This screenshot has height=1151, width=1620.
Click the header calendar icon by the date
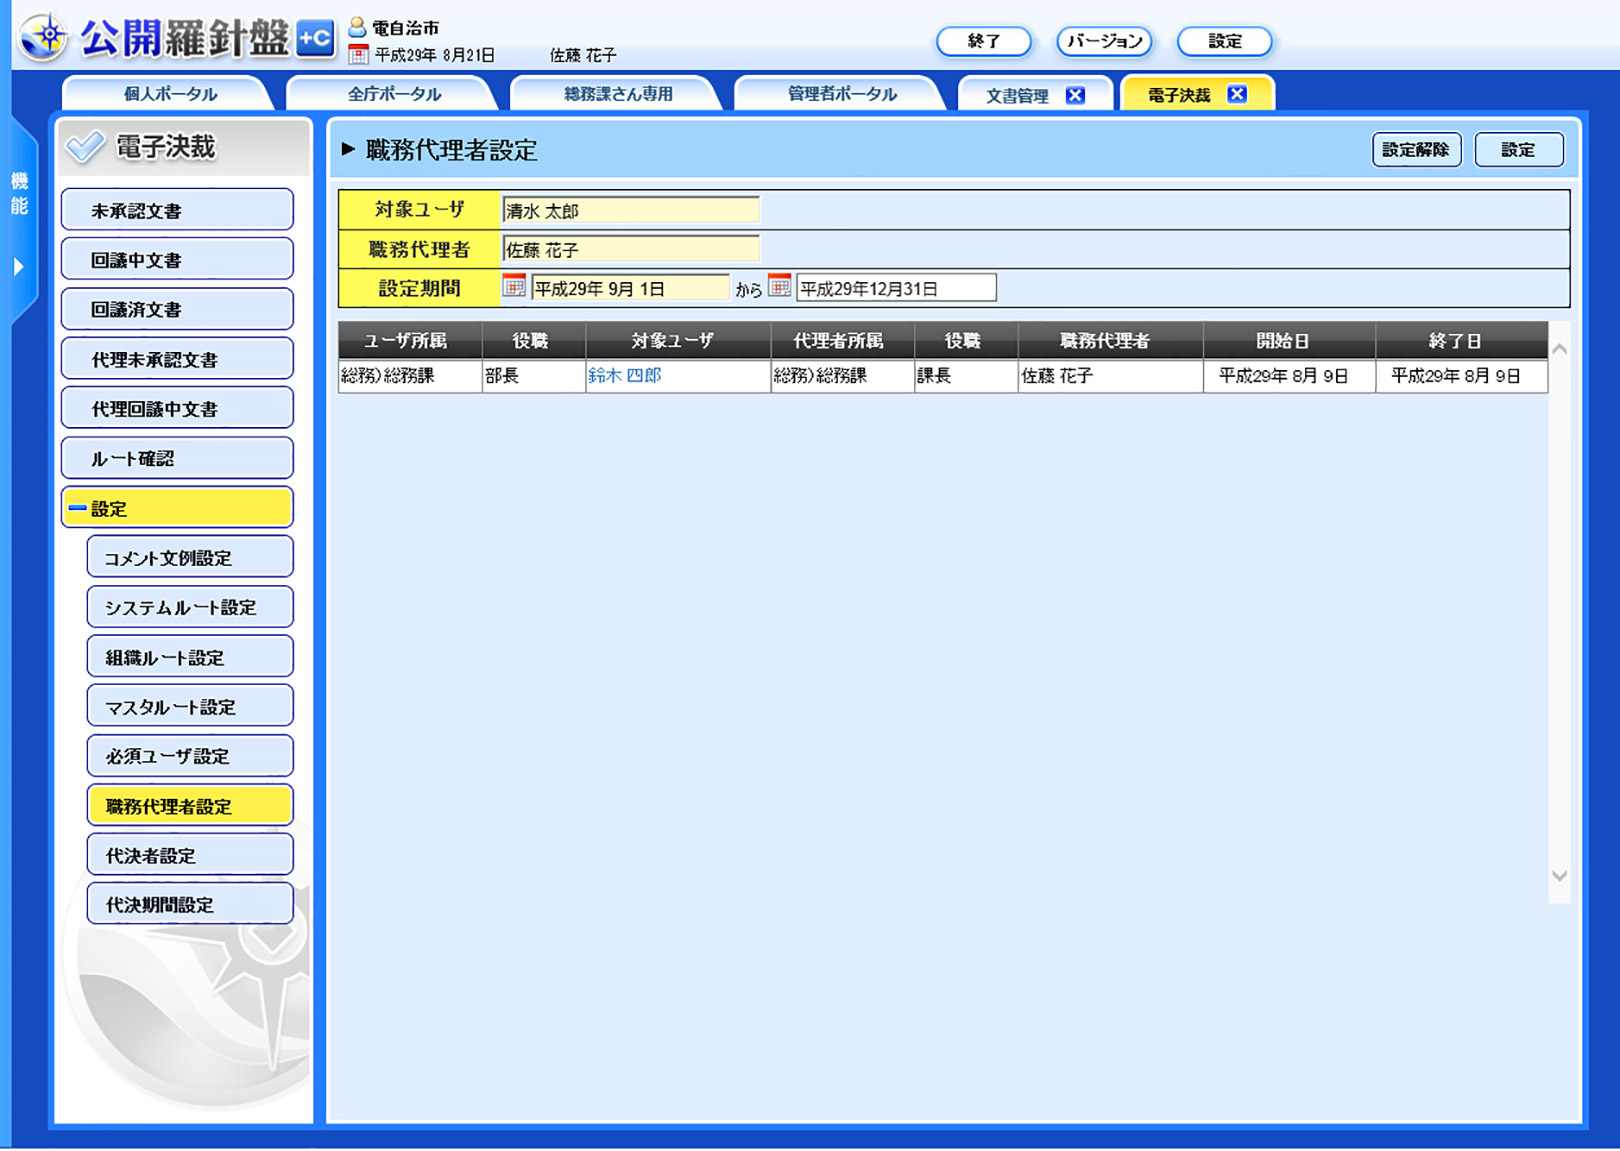[358, 54]
